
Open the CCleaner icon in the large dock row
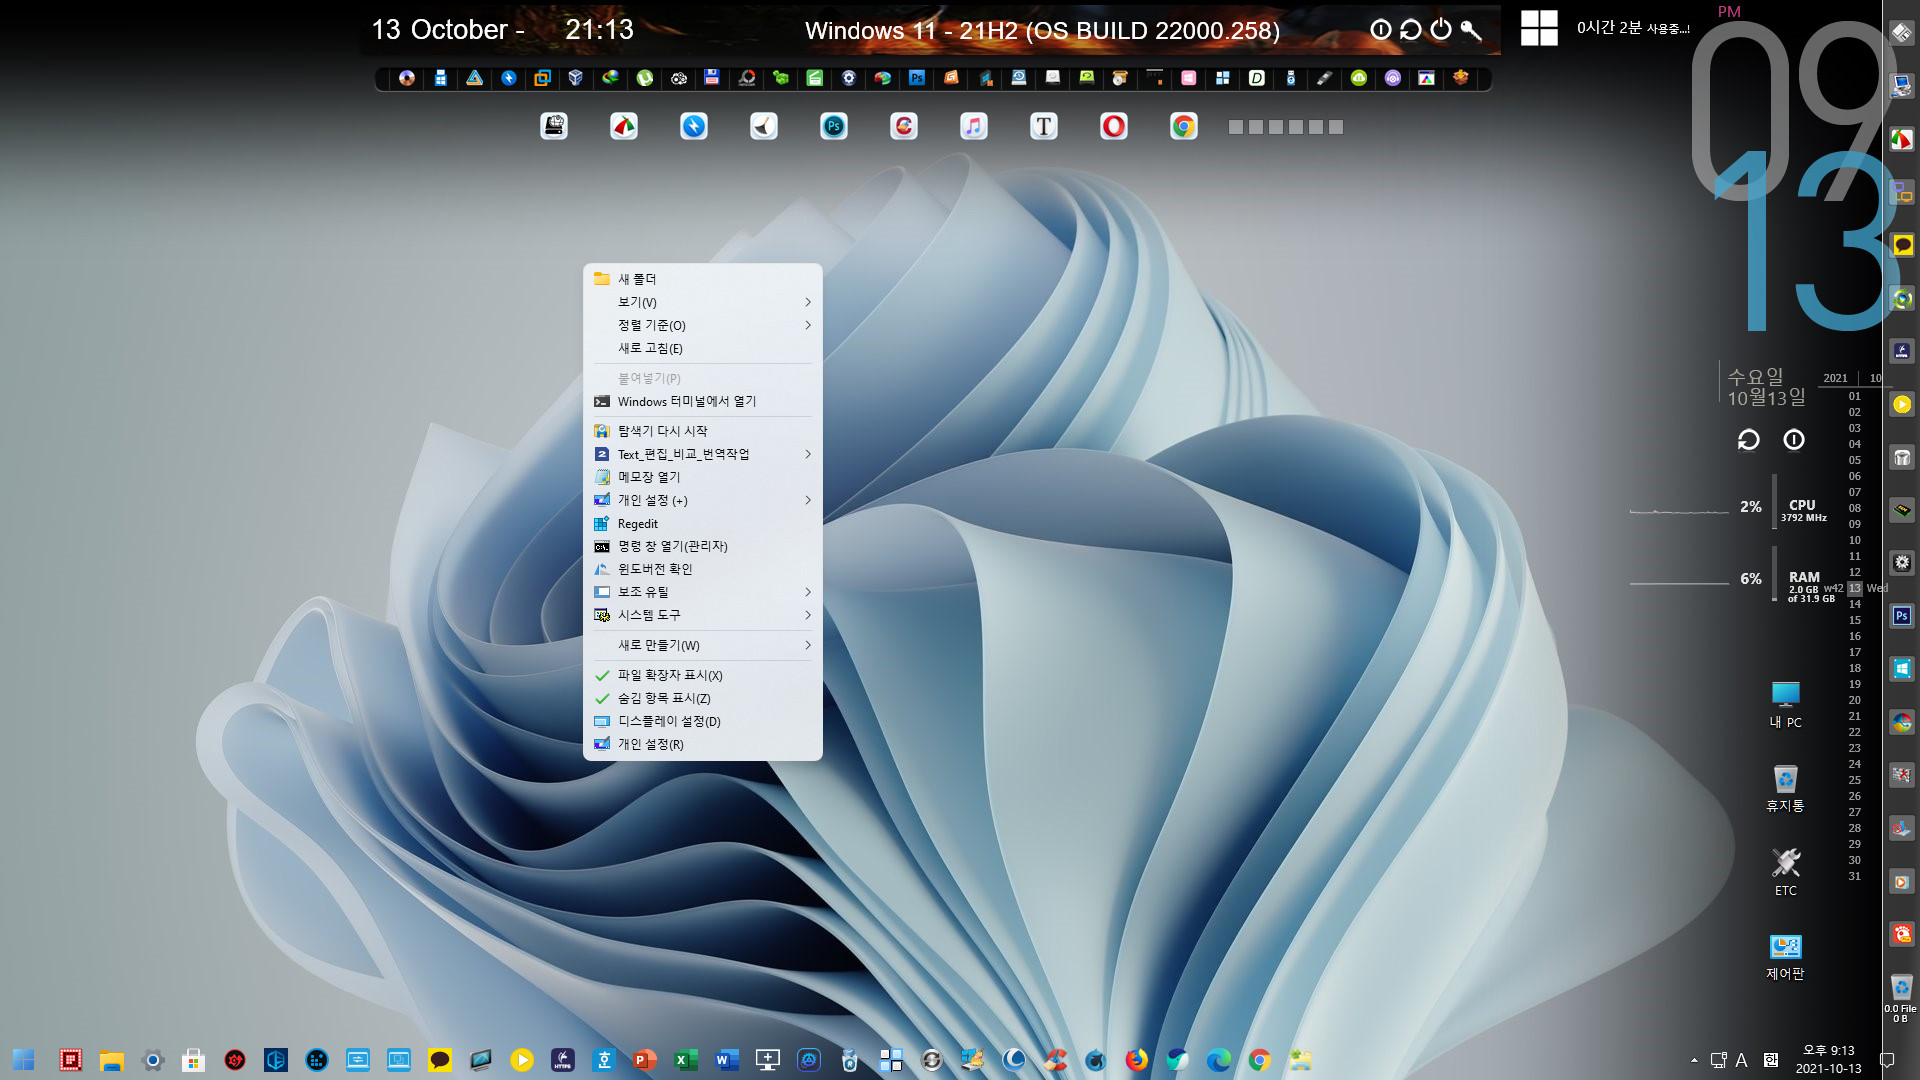[903, 126]
